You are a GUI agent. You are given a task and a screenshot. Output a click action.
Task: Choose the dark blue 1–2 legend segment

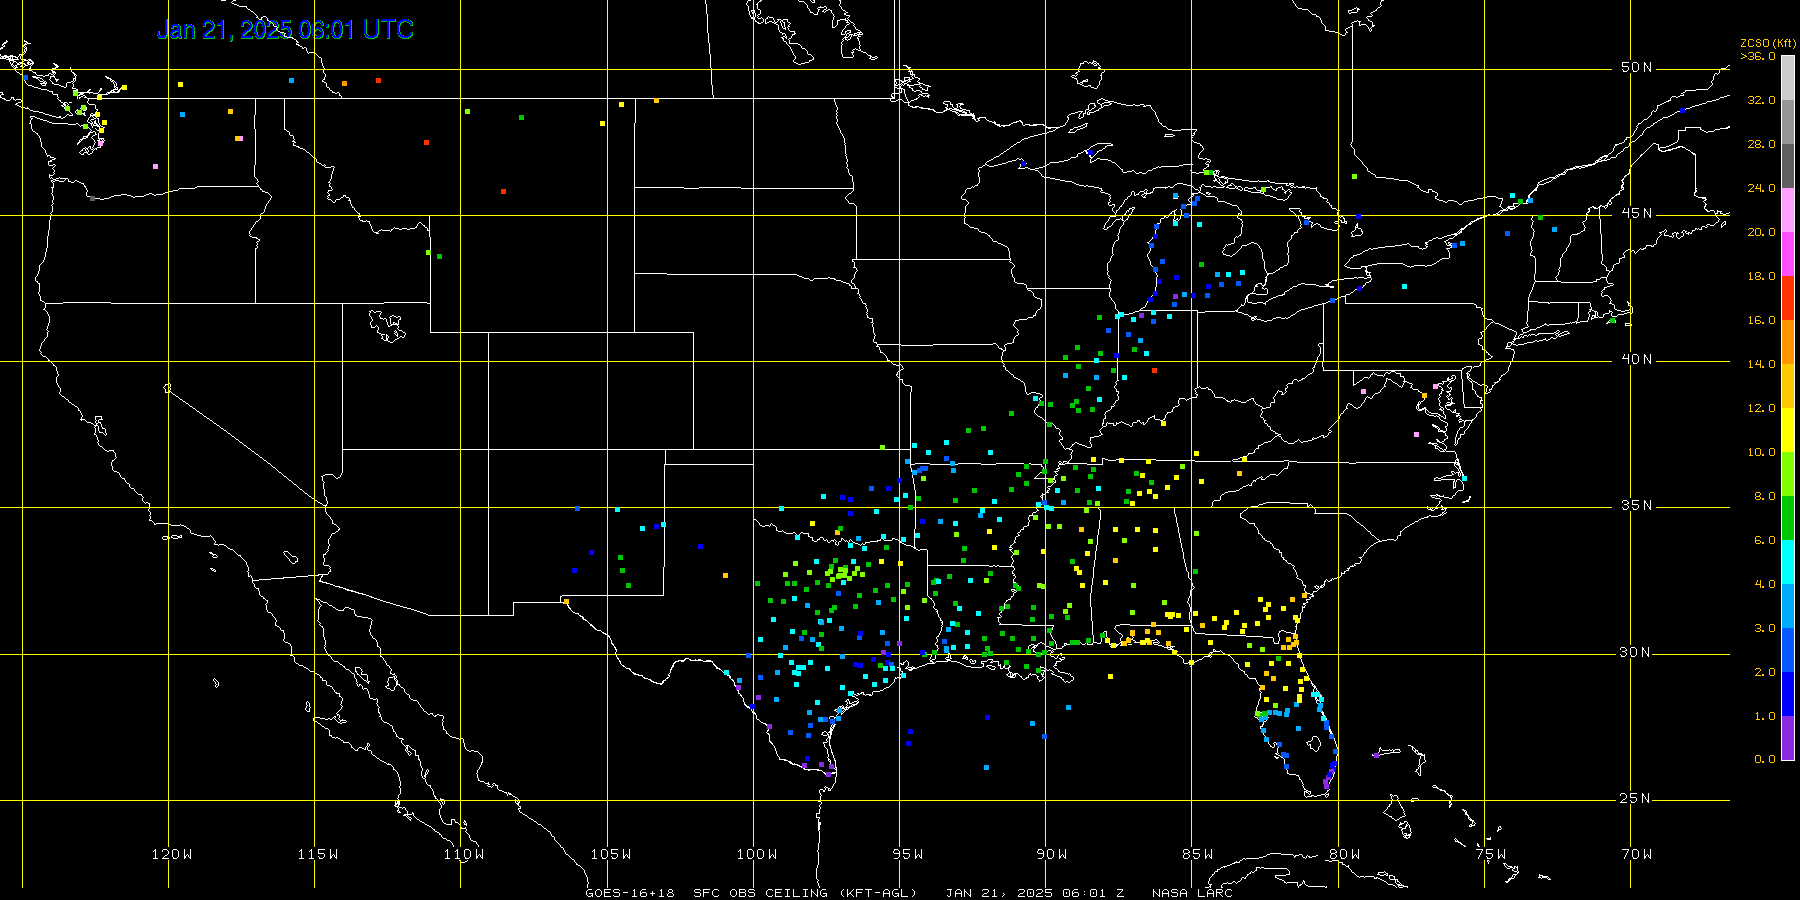pyautogui.click(x=1788, y=694)
